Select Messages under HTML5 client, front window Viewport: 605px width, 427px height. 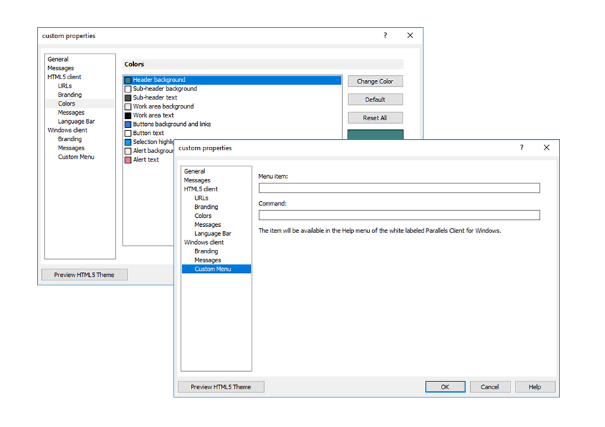[208, 224]
